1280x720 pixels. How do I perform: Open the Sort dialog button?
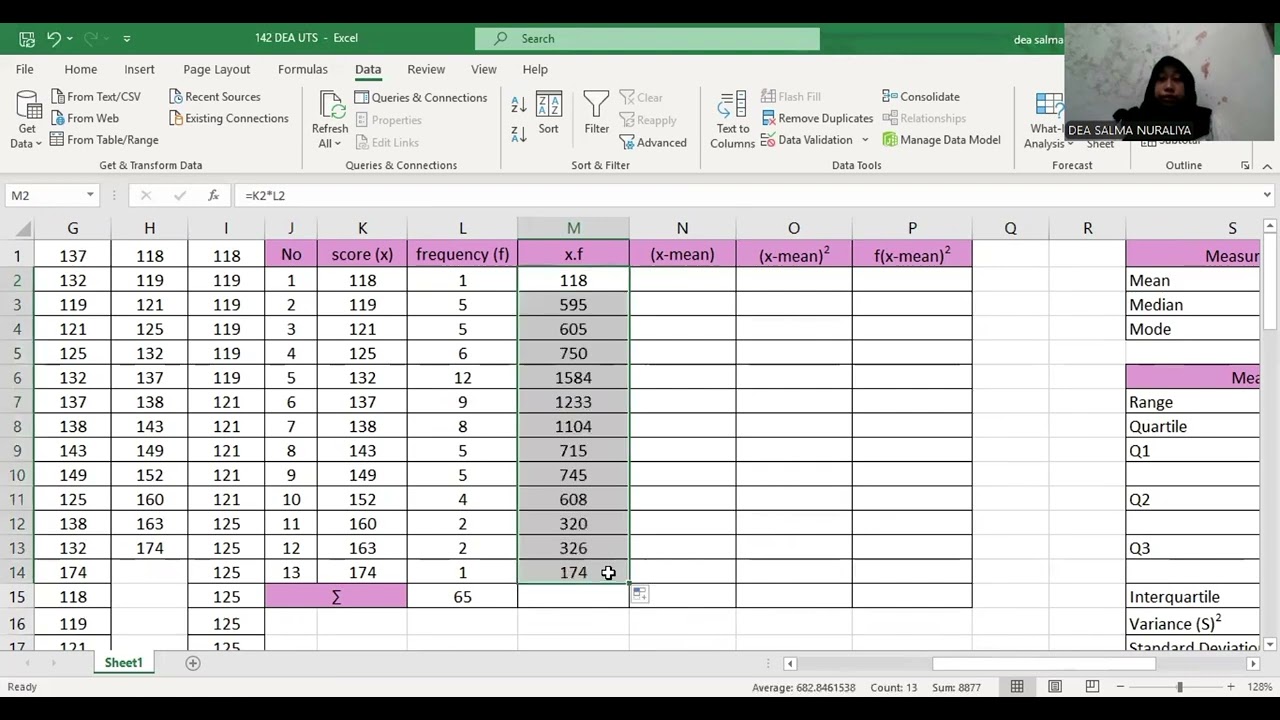tap(548, 113)
